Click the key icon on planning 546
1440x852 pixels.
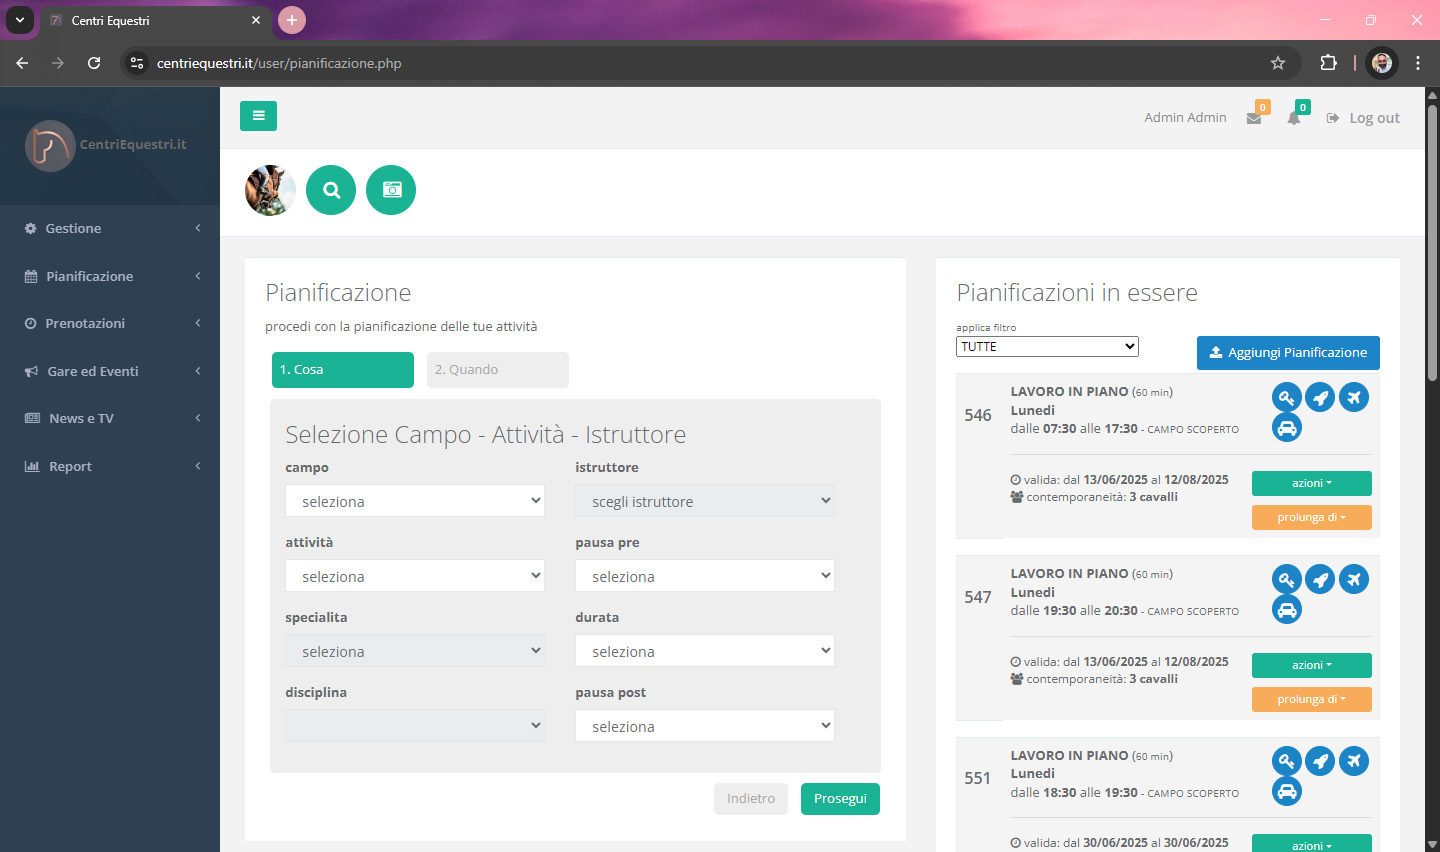click(1287, 398)
